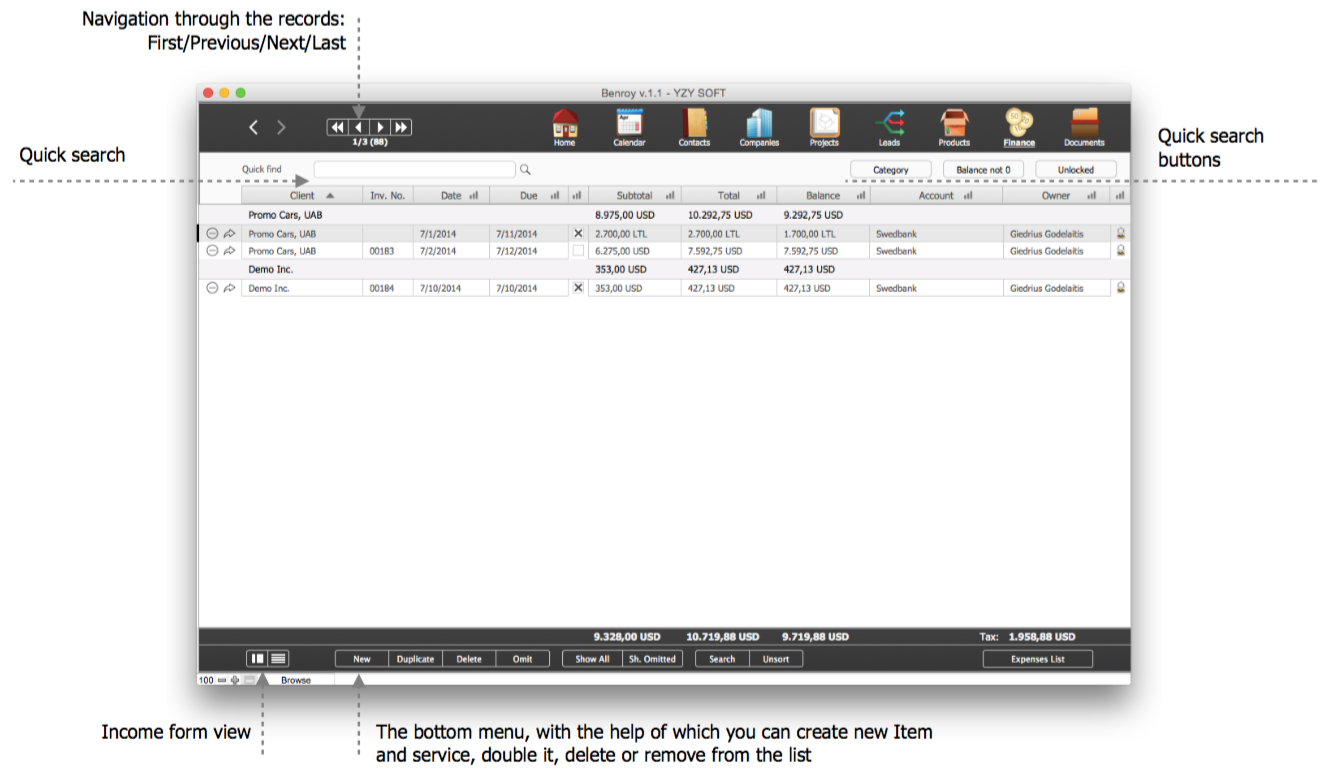1326x774 pixels.
Task: Click the Browse mode selector in status bar
Action: pyautogui.click(x=296, y=680)
